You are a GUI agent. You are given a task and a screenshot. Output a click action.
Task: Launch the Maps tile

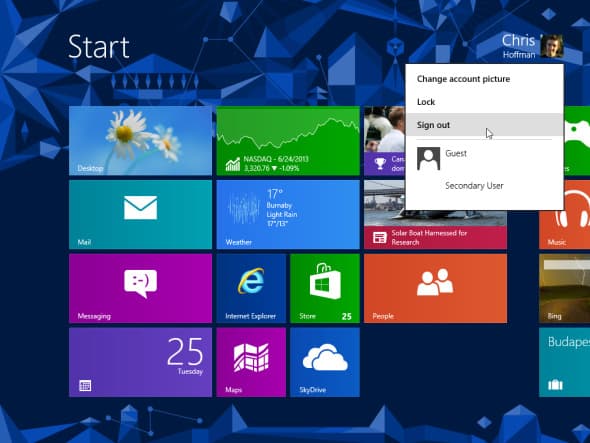coord(251,362)
